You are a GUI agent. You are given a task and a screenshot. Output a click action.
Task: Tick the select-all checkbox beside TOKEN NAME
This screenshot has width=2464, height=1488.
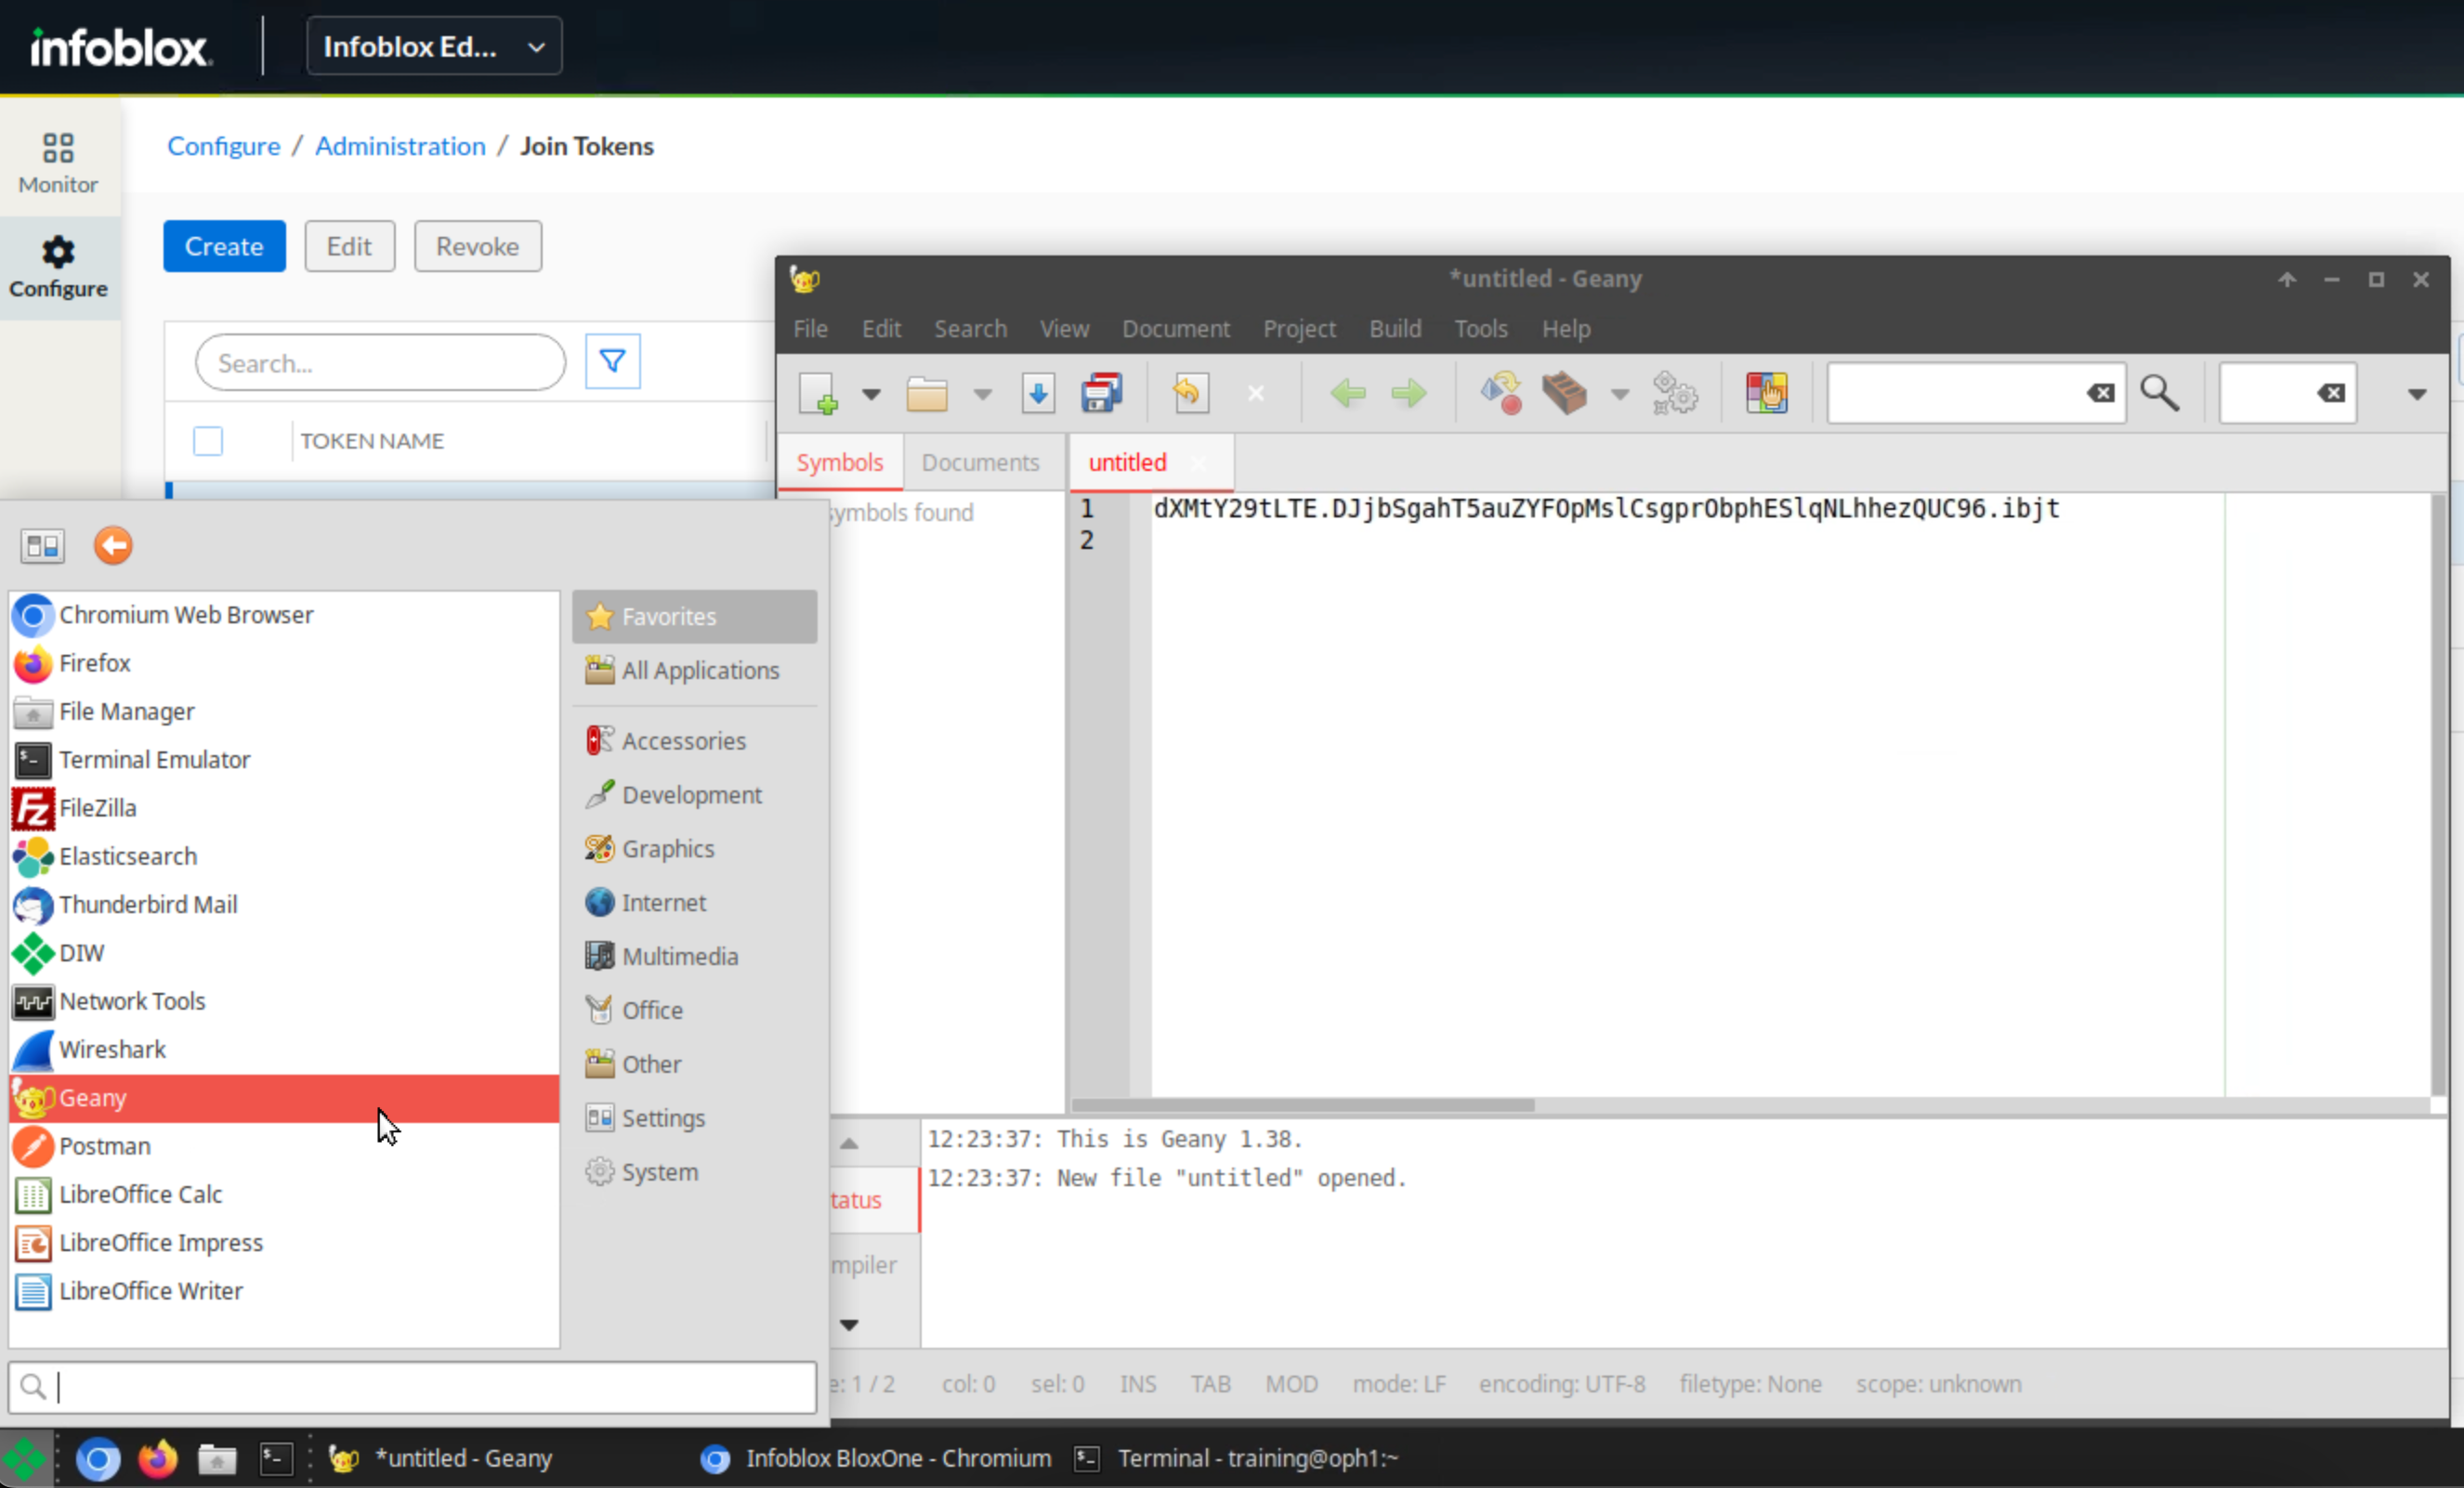(208, 441)
